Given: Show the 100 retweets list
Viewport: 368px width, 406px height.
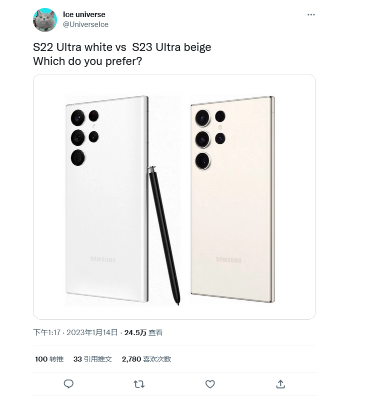Looking at the screenshot, I should (x=49, y=359).
